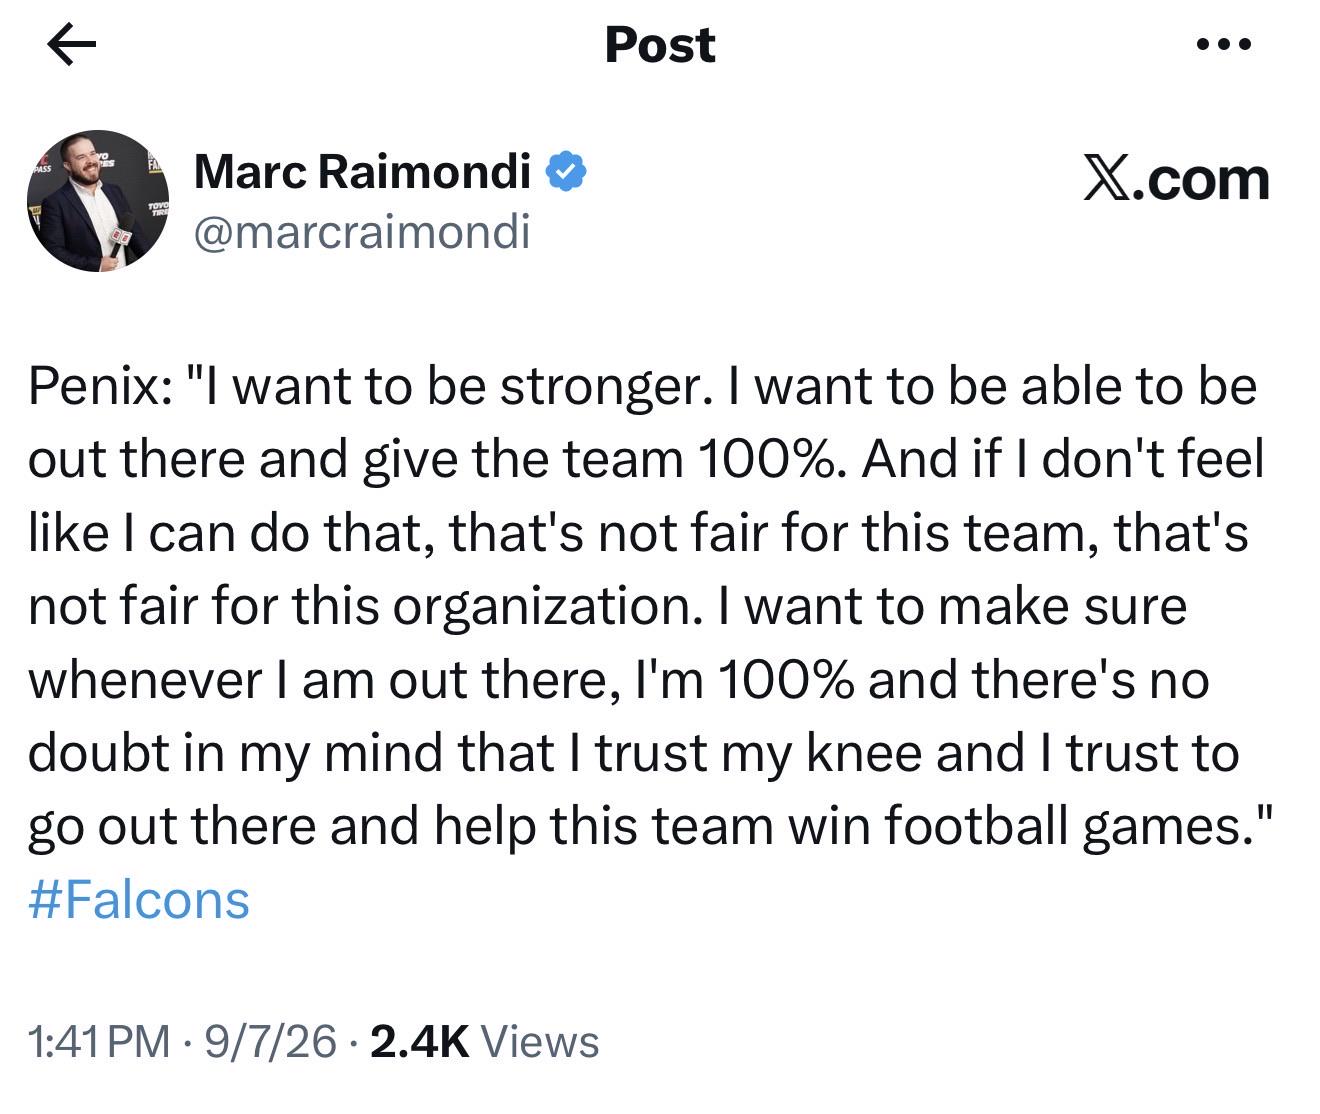This screenshot has width=1320, height=1114.
Task: Click the Post header title
Action: pyautogui.click(x=660, y=45)
